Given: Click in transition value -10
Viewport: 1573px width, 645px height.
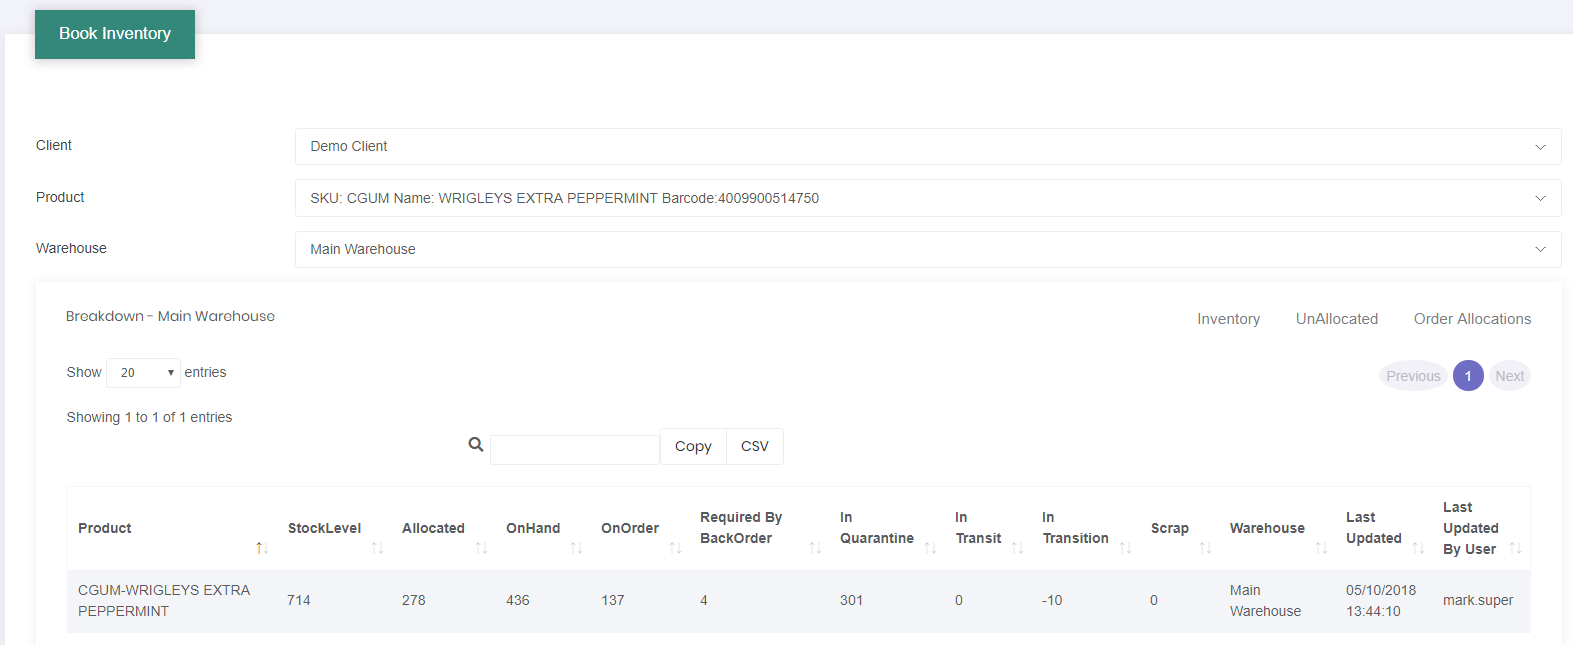Looking at the screenshot, I should click(x=1052, y=600).
